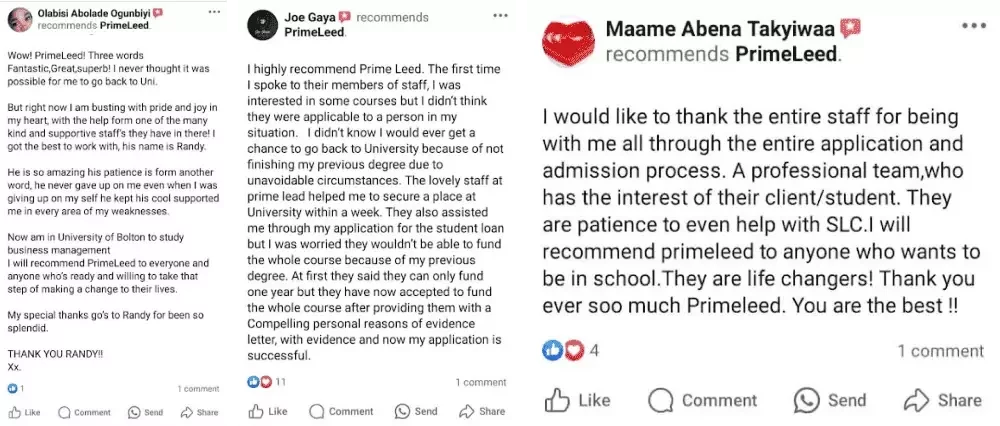Send Maame Abena Takyiwaa's review
Viewport: 1000px width, 426px height.
830,400
